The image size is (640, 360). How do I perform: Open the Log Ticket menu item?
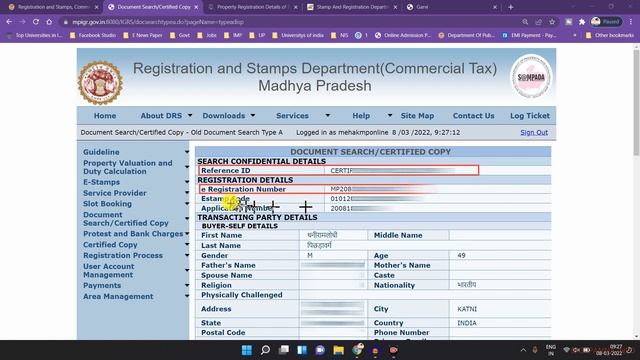coord(530,116)
